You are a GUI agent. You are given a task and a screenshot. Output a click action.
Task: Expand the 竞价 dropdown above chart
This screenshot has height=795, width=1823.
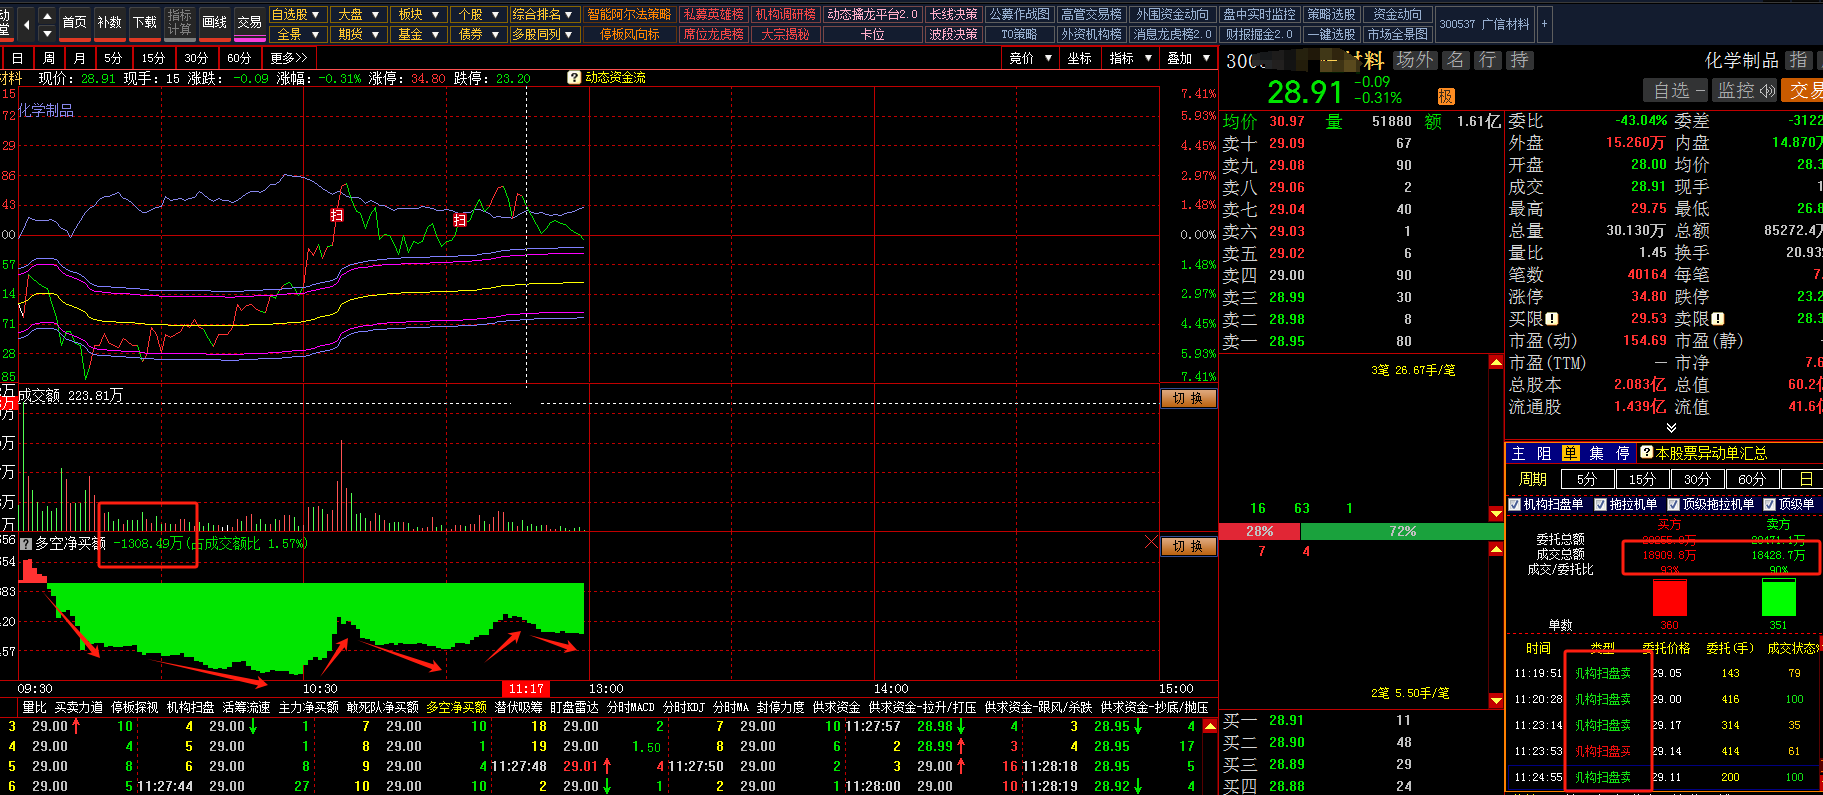pos(1030,58)
